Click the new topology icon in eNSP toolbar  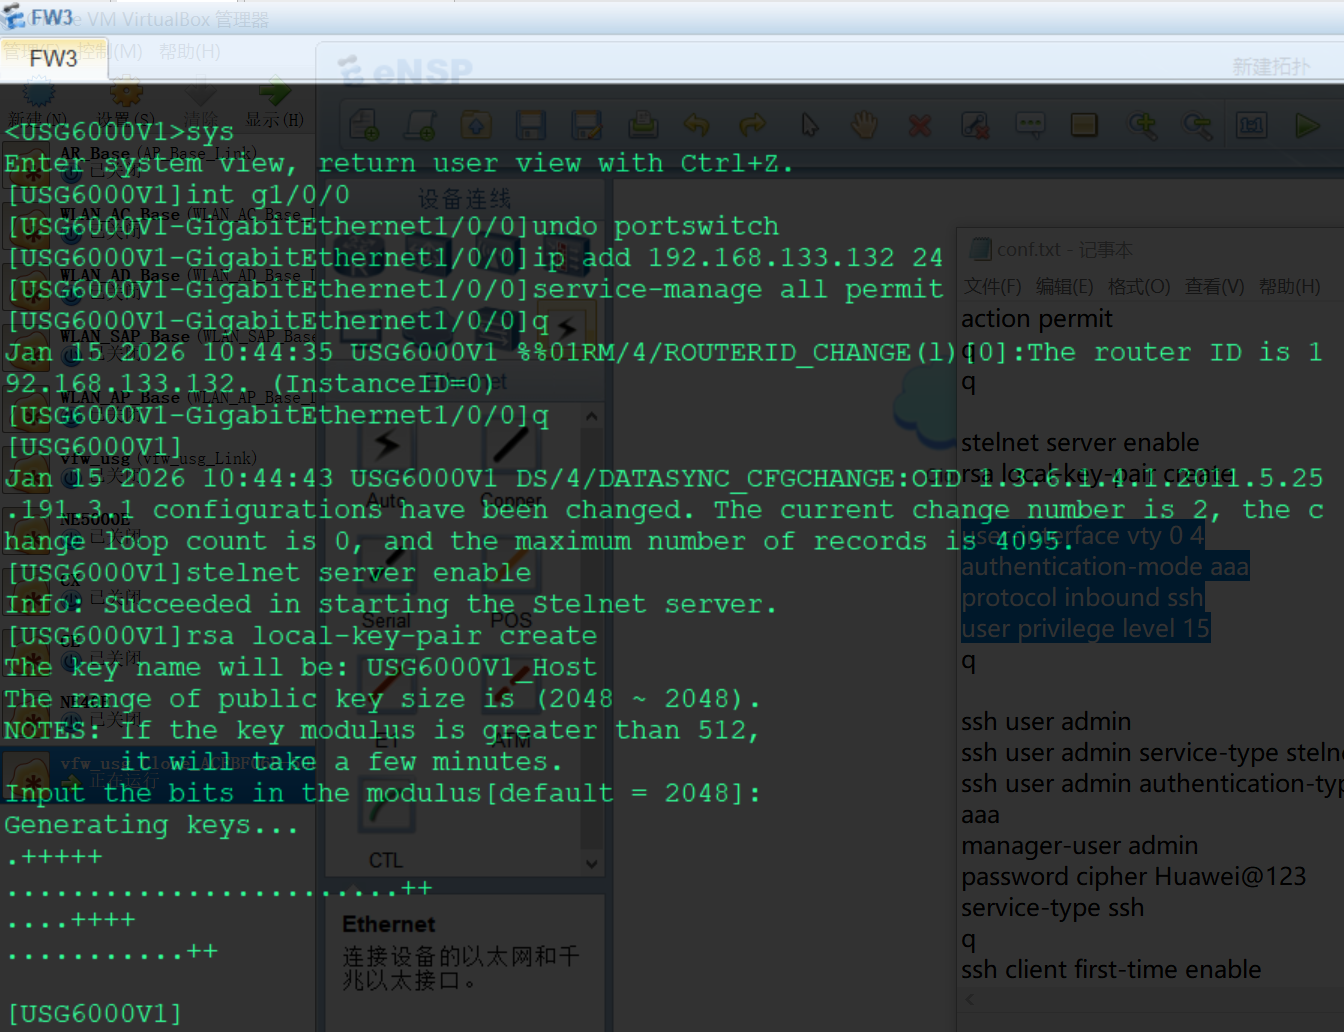pos(364,126)
